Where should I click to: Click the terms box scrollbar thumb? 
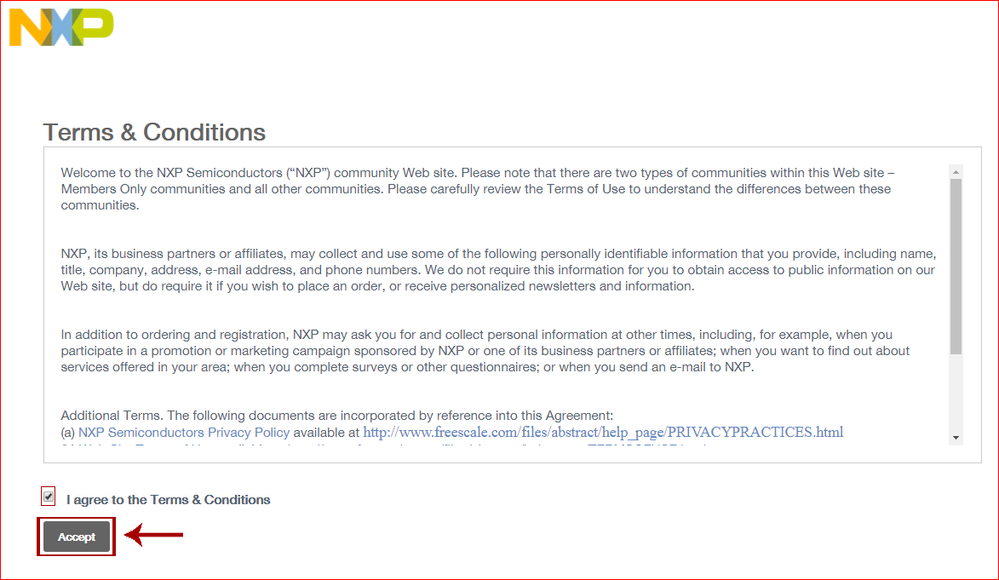pos(956,266)
